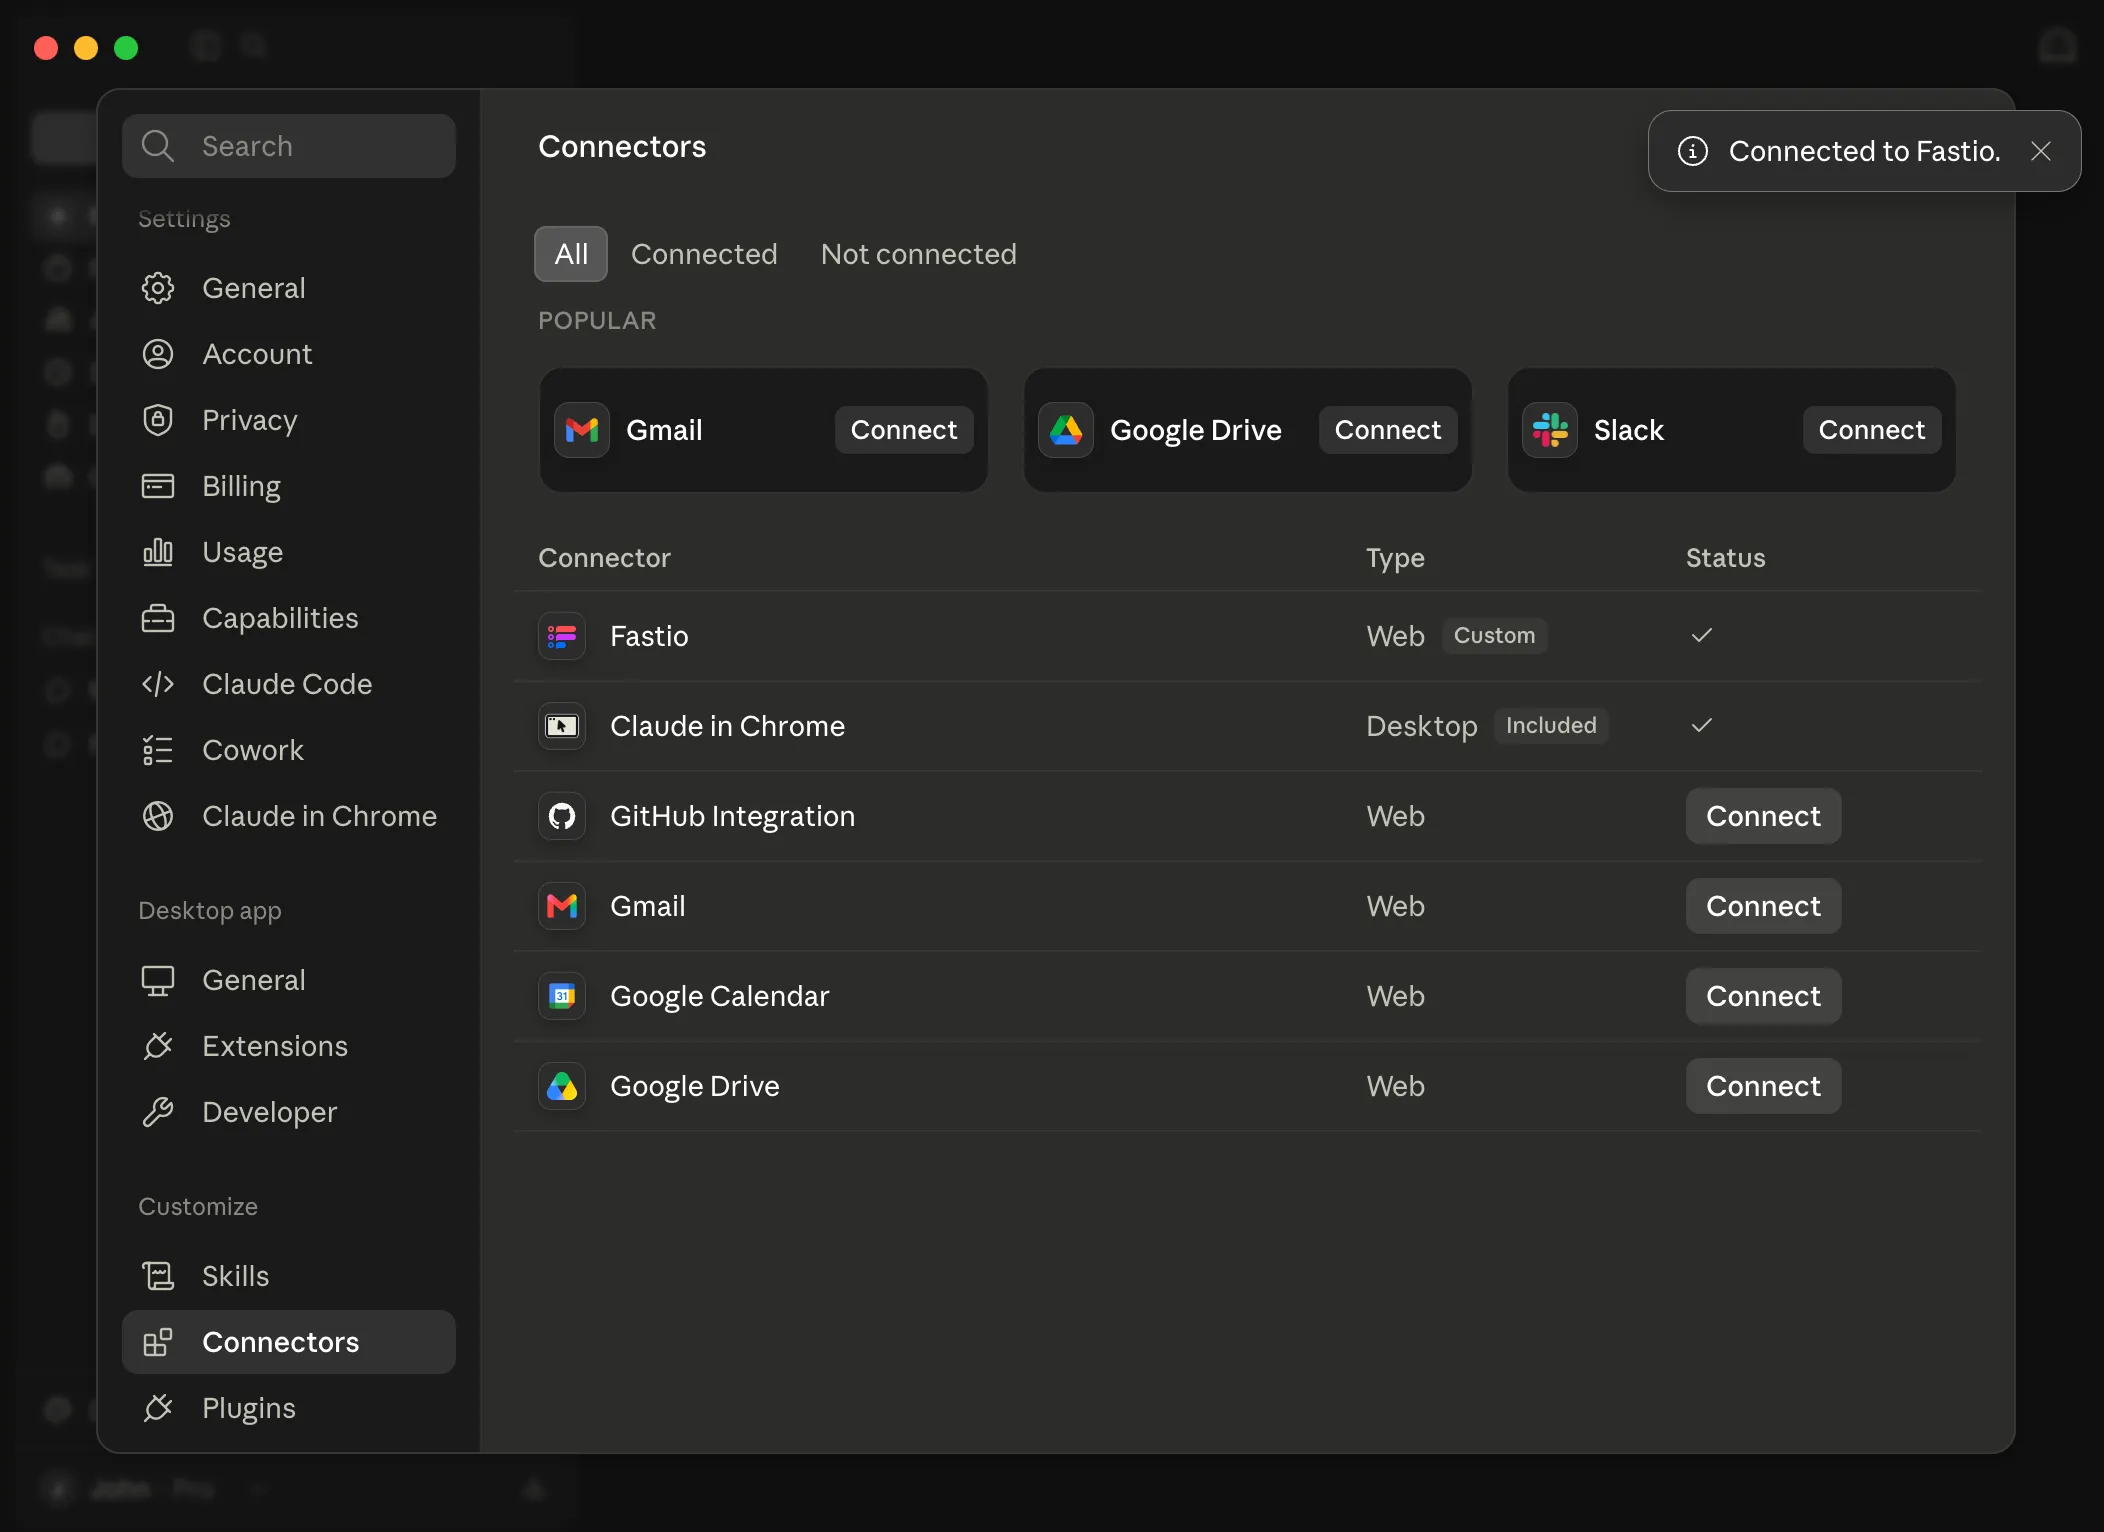Screen dimensions: 2104x1532
Task: Click the General gear icon under Settings
Action: (x=158, y=288)
